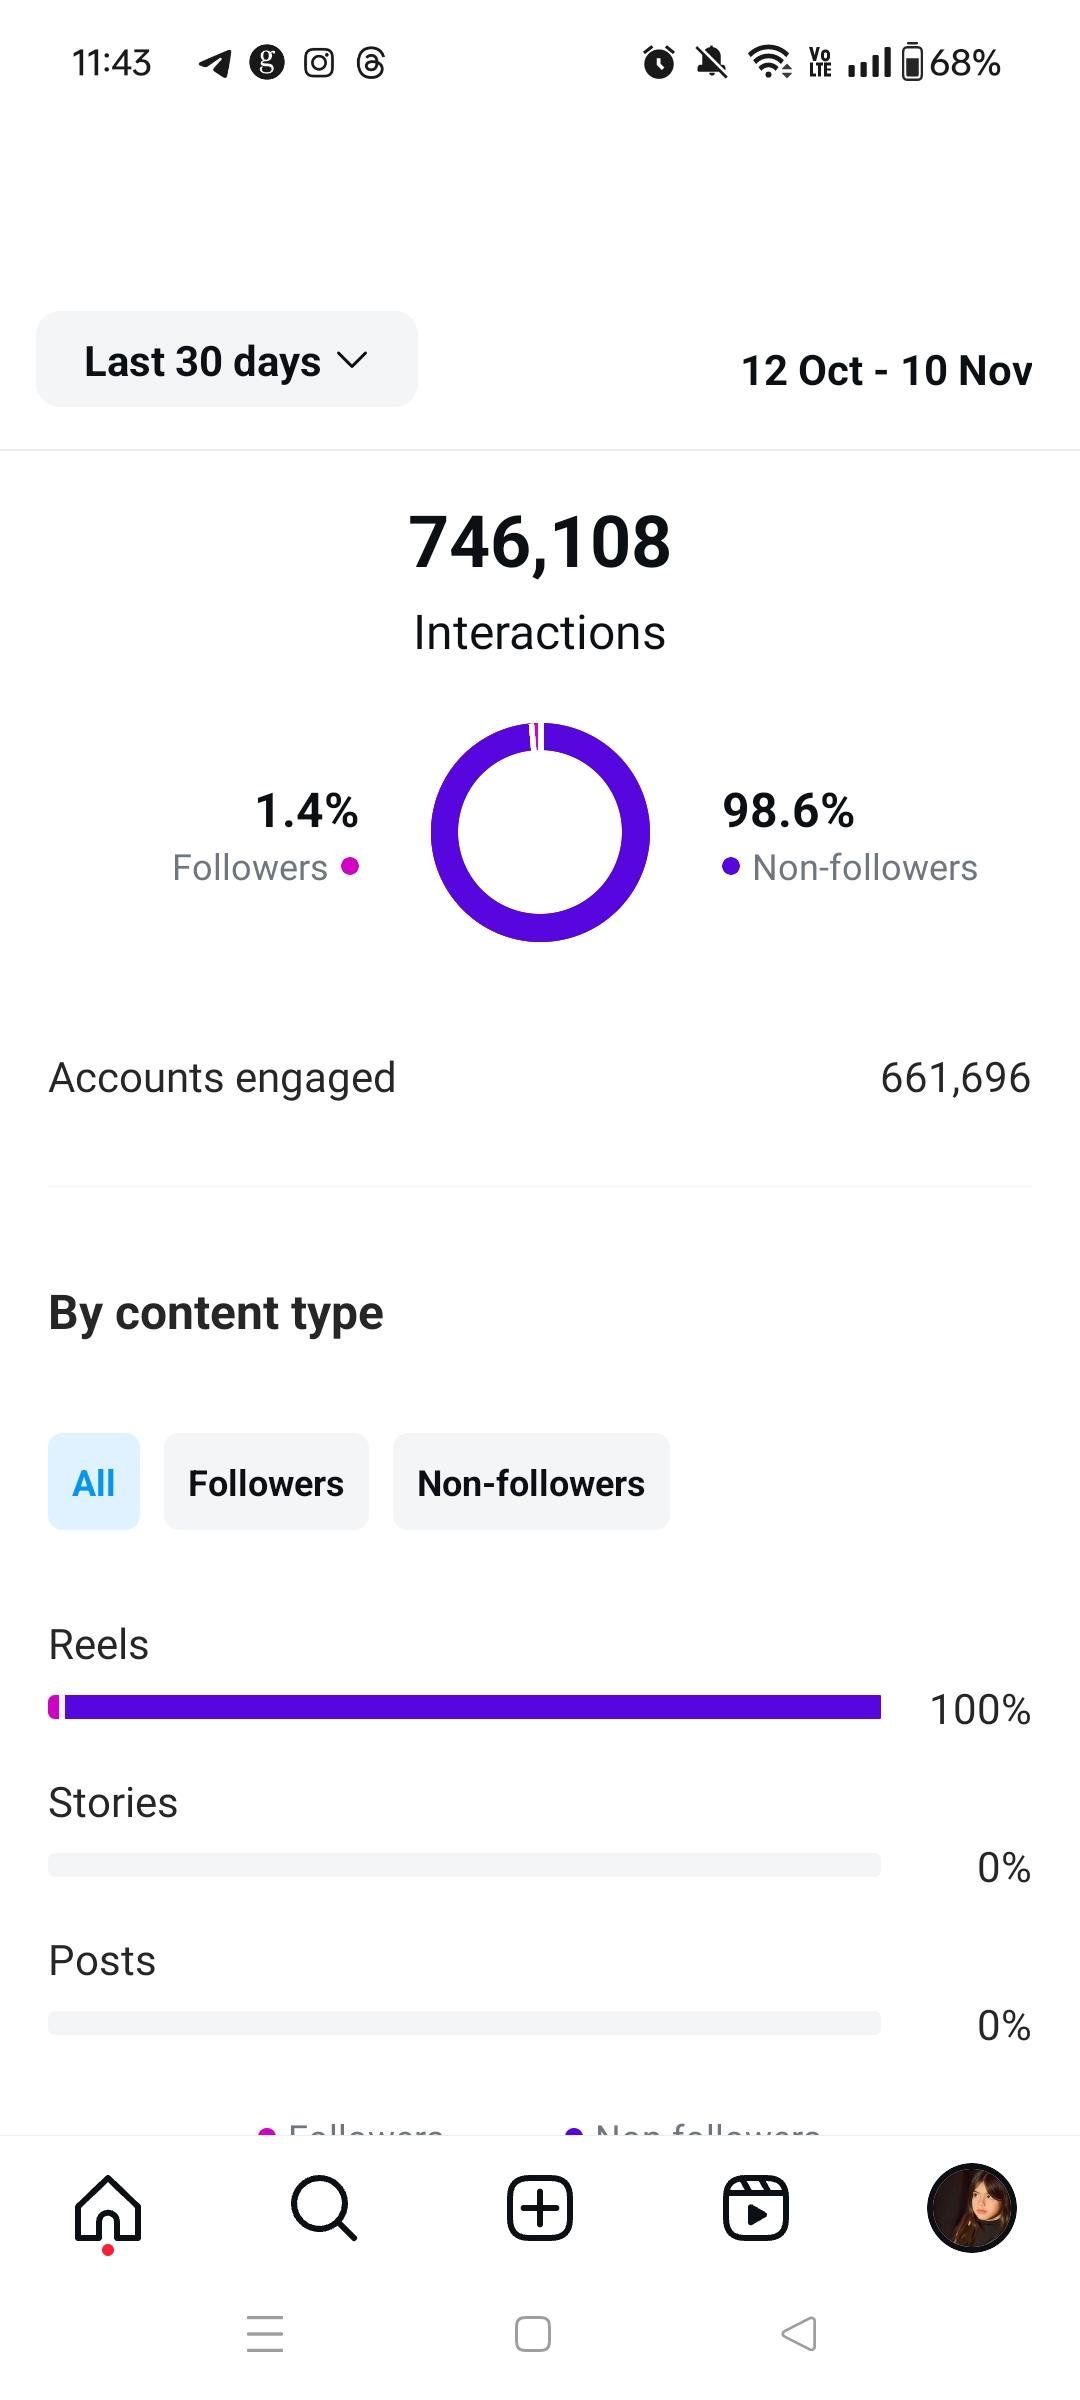
Task: Tap the Instagram status bar notification icon
Action: pyautogui.click(x=319, y=63)
